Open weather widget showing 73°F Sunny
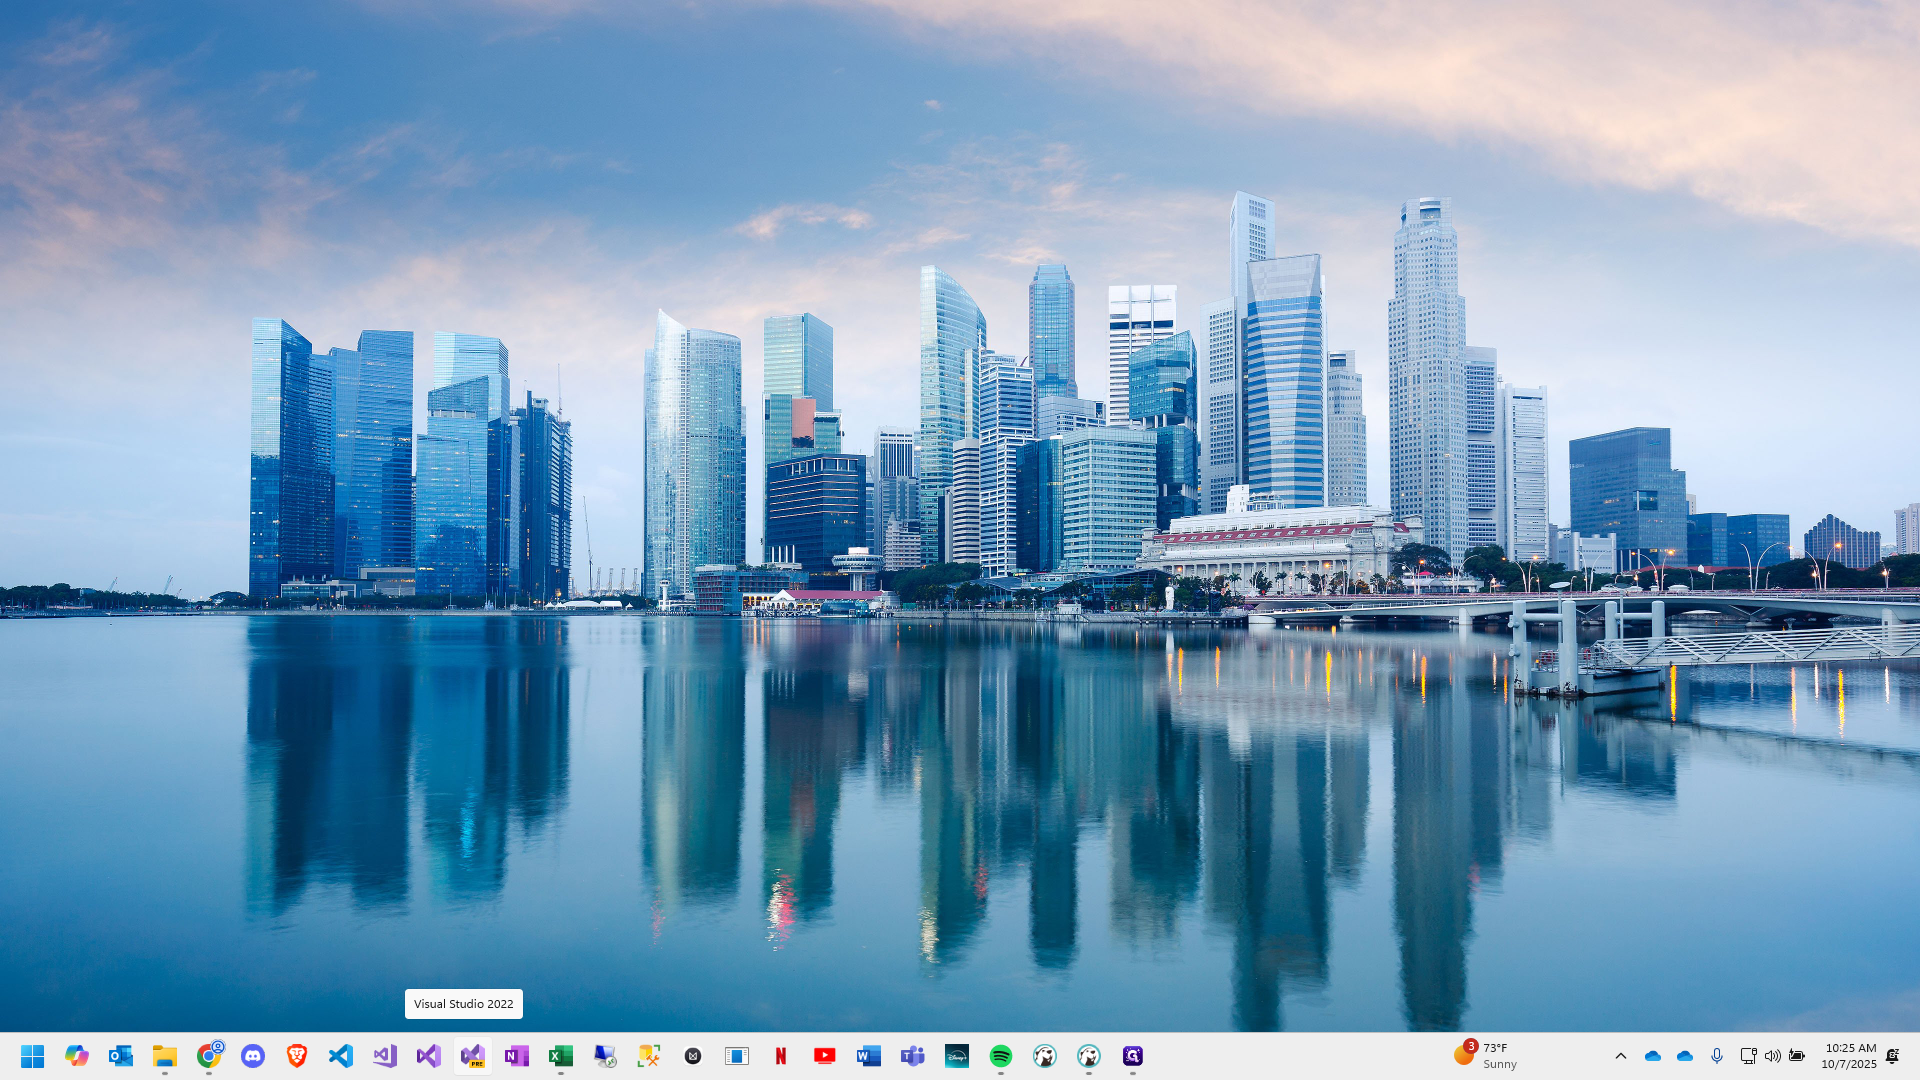This screenshot has height=1080, width=1920. point(1486,1056)
